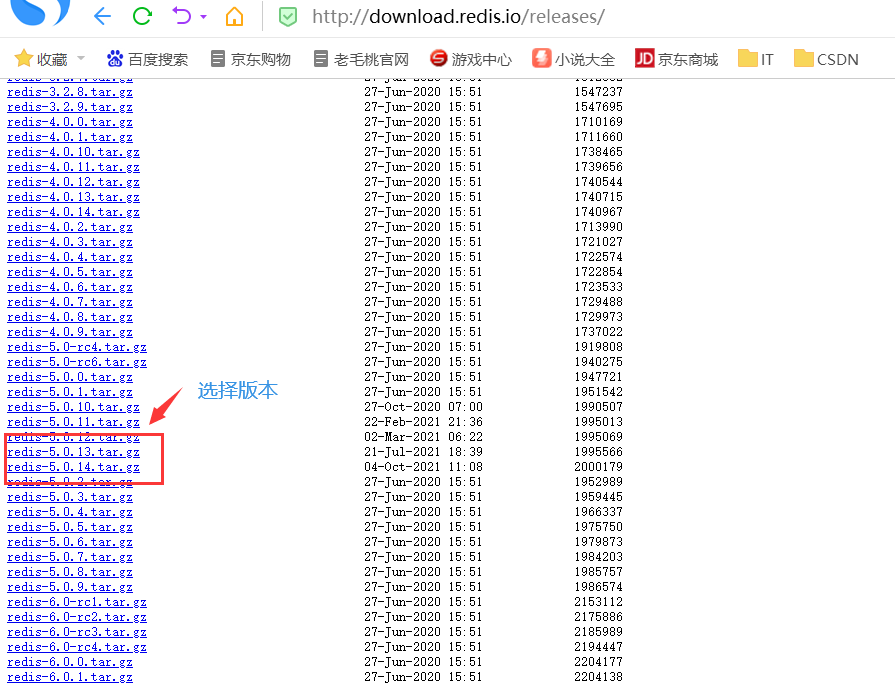Click the browser home icon
The height and width of the screenshot is (687, 895).
pos(236,17)
